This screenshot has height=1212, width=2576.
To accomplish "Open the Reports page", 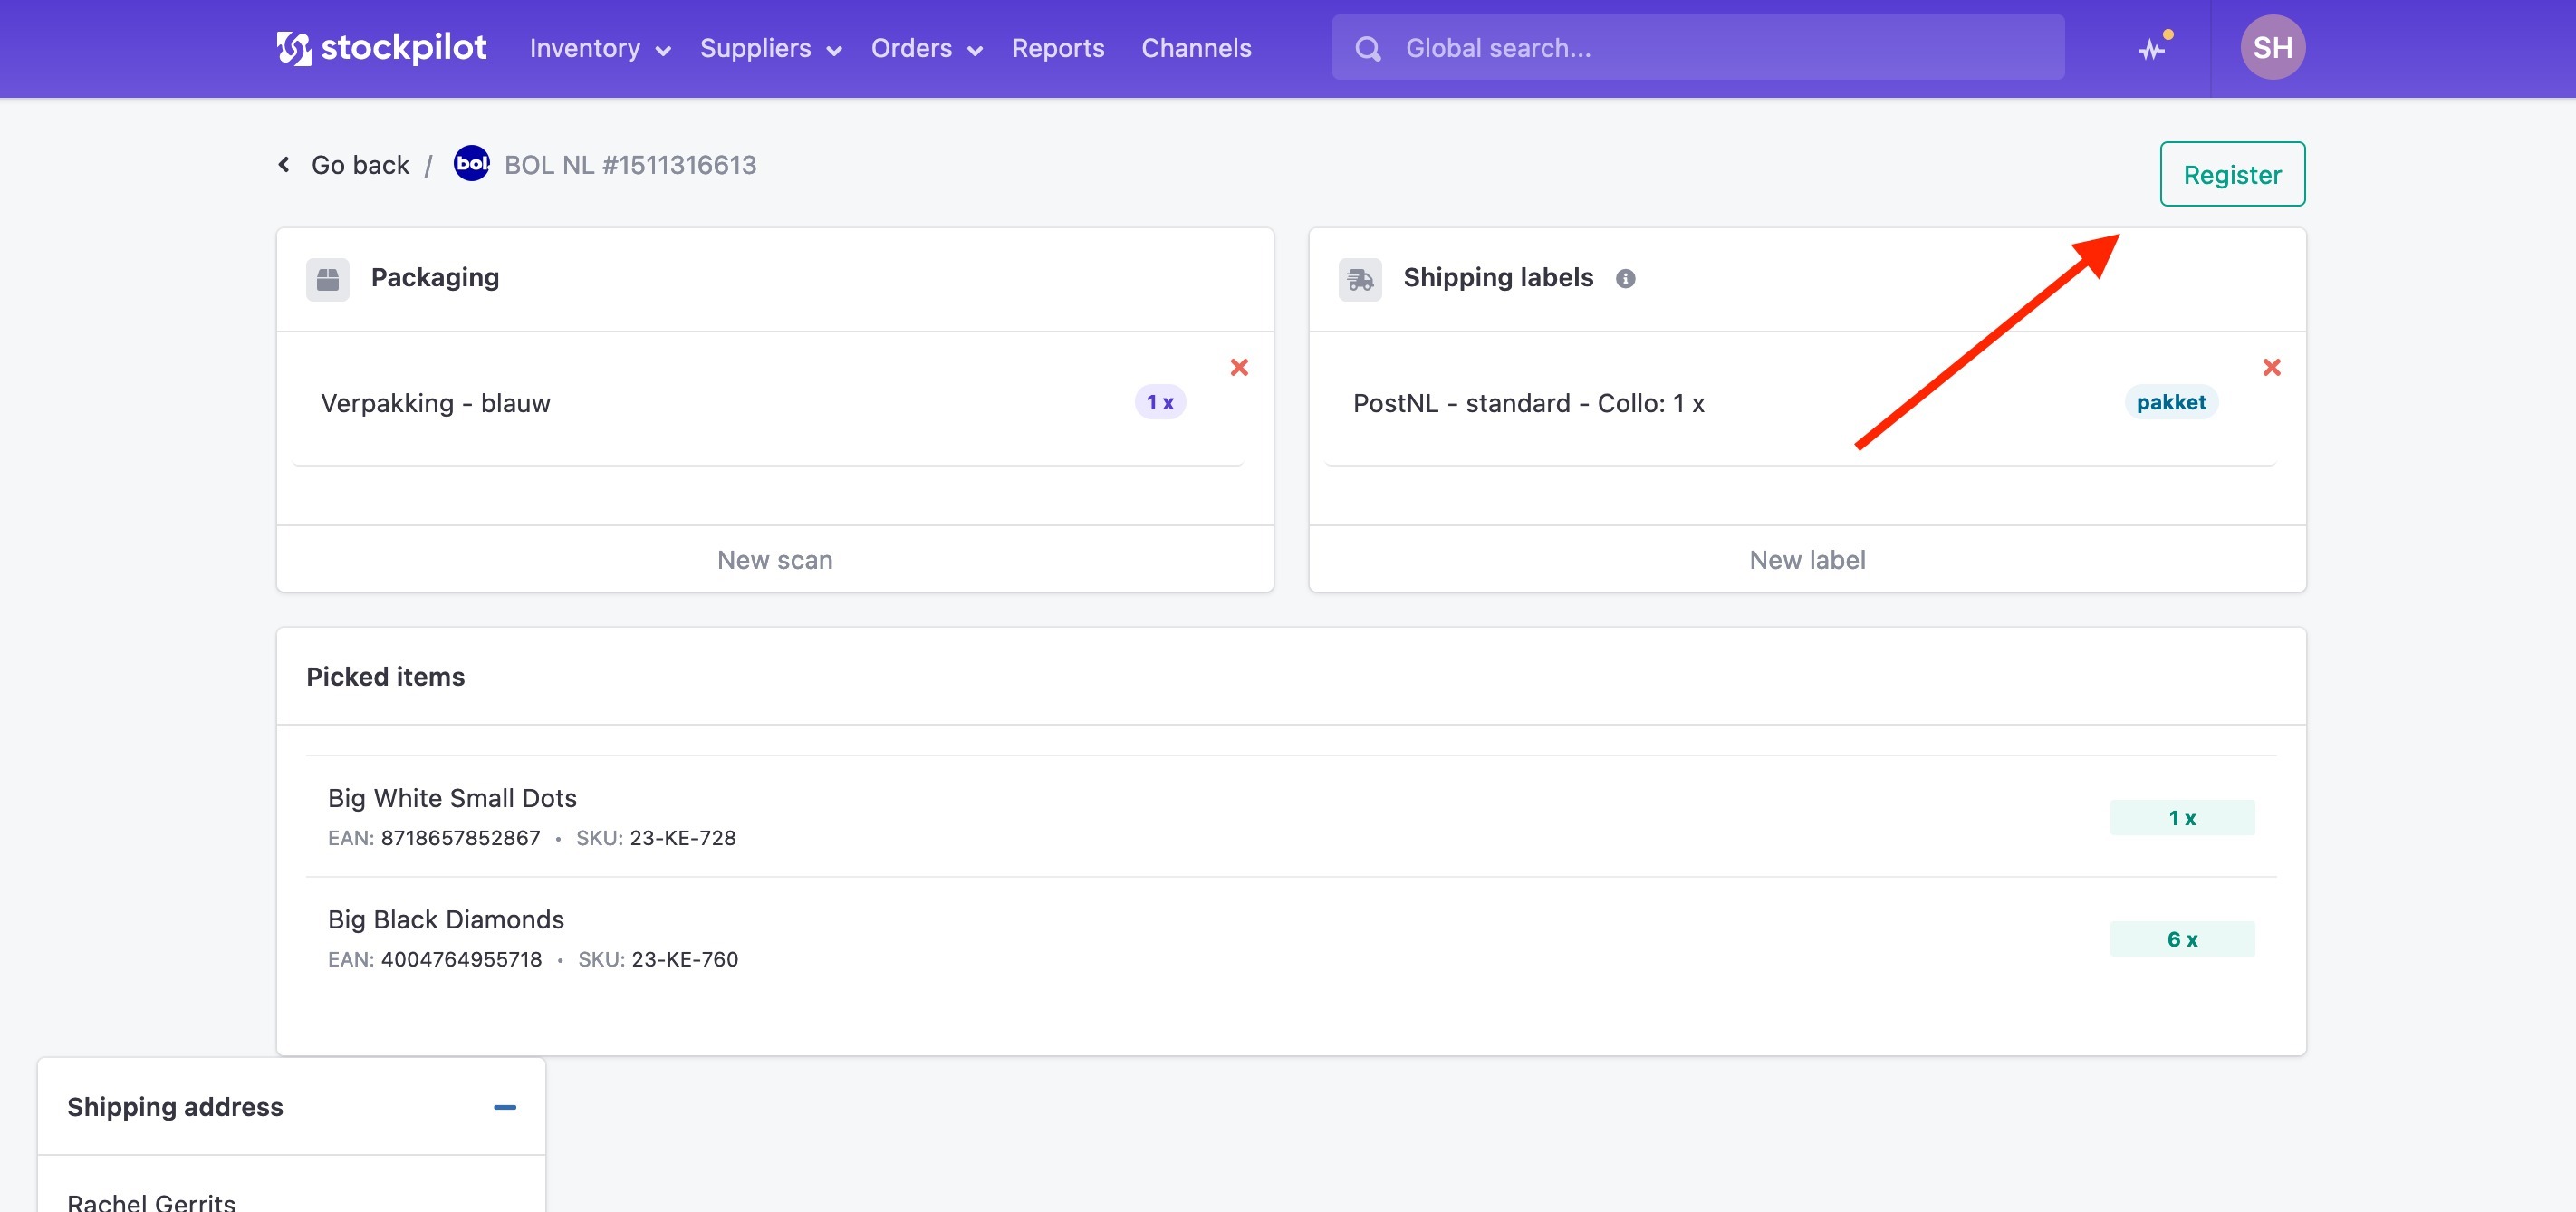I will pos(1058,48).
